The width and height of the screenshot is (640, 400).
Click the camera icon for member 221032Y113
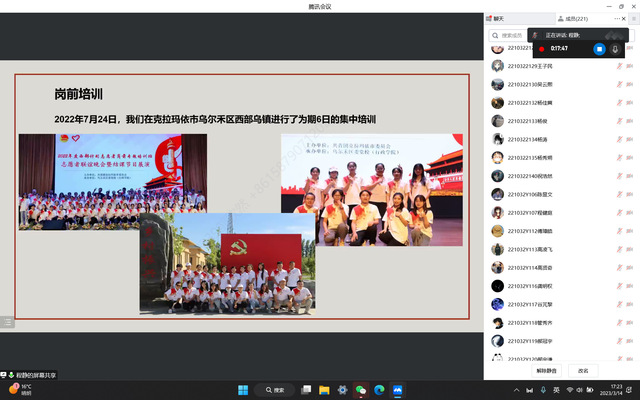[x=629, y=249]
